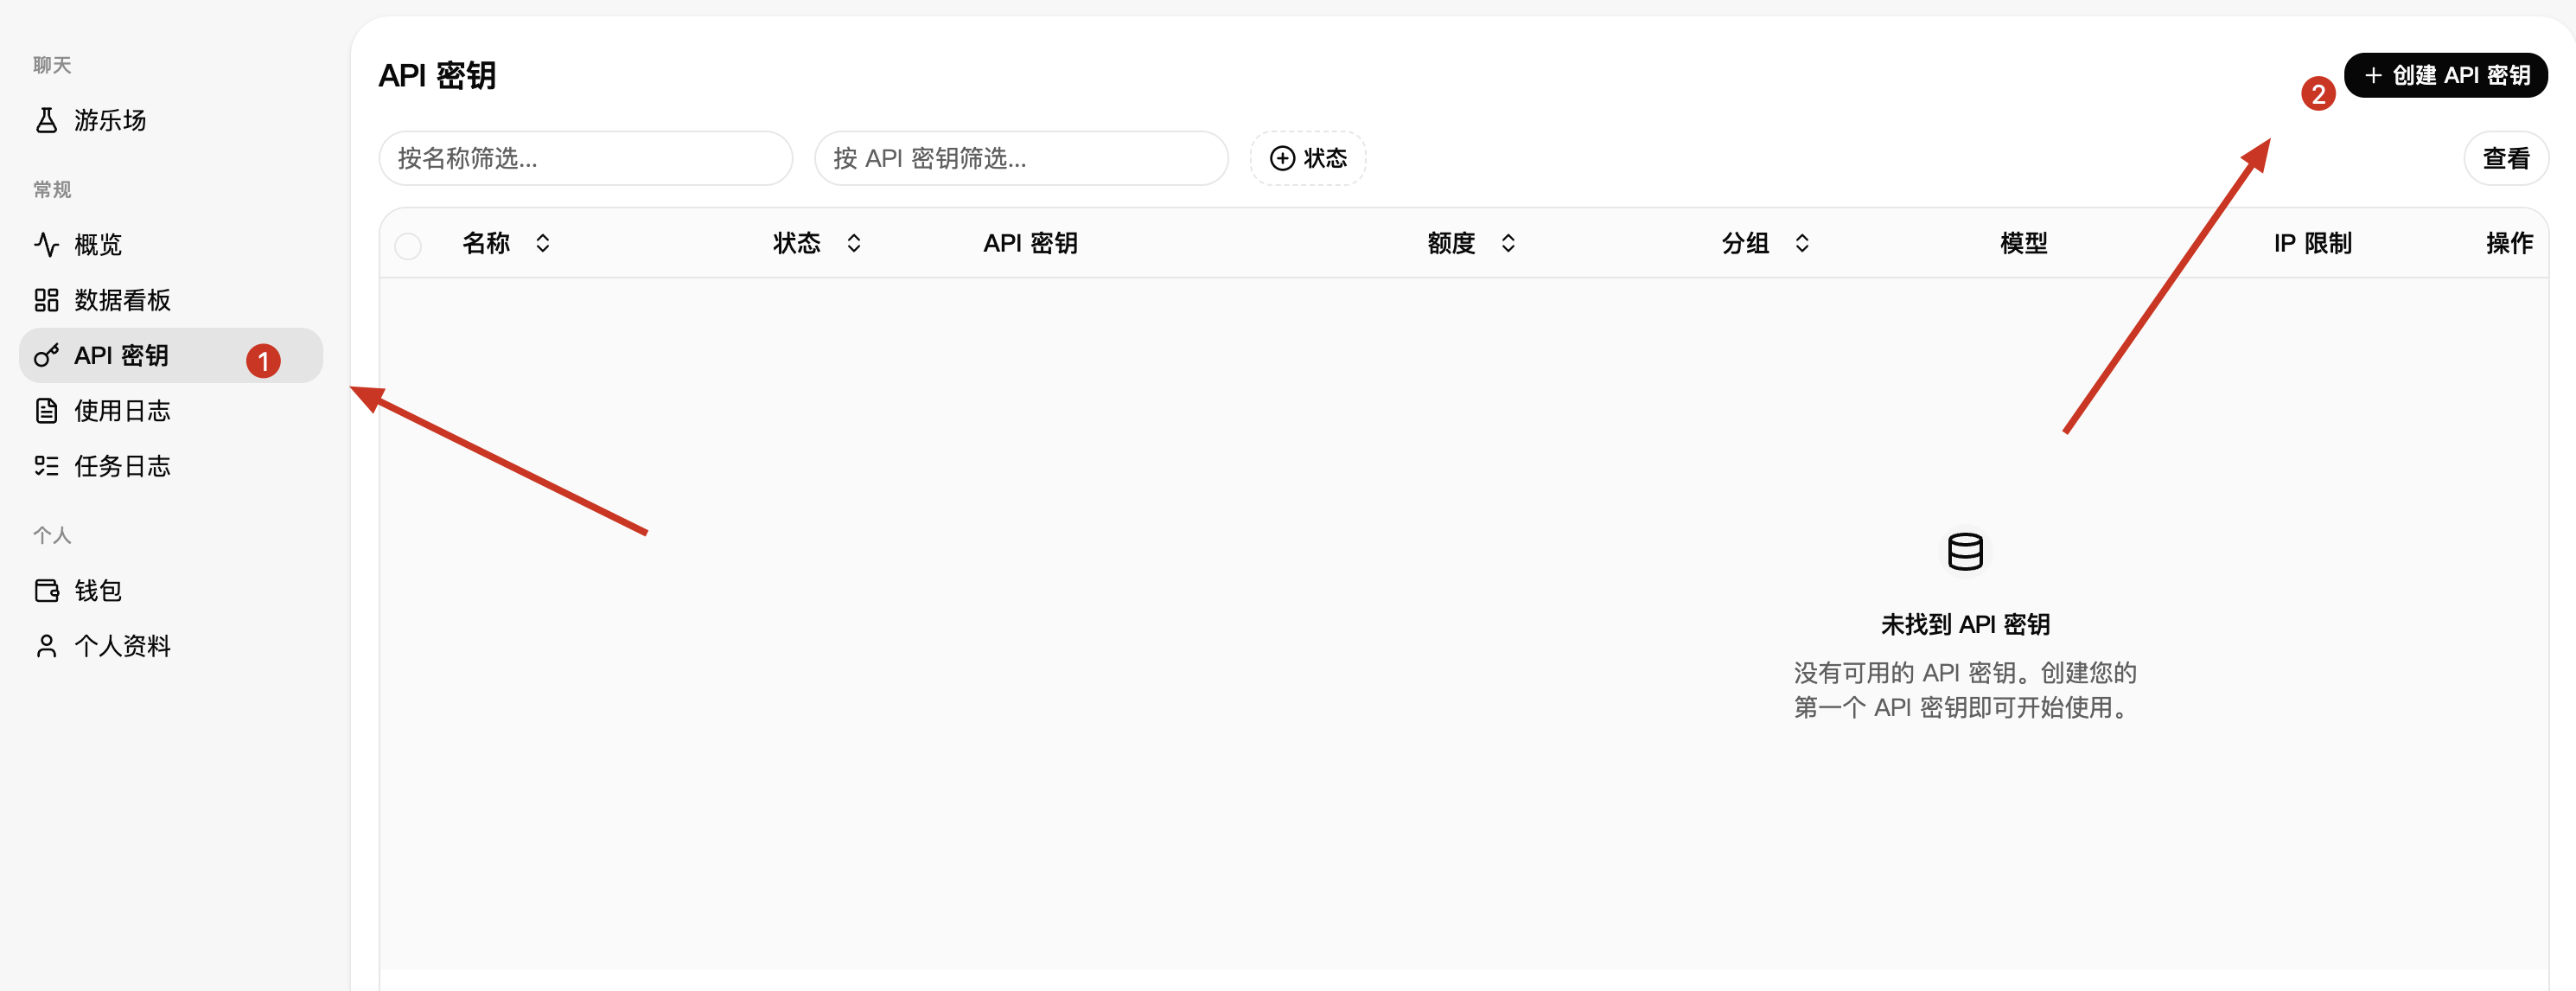Focus the 按名称筛选 input field
2576x991 pixels.
[x=586, y=158]
